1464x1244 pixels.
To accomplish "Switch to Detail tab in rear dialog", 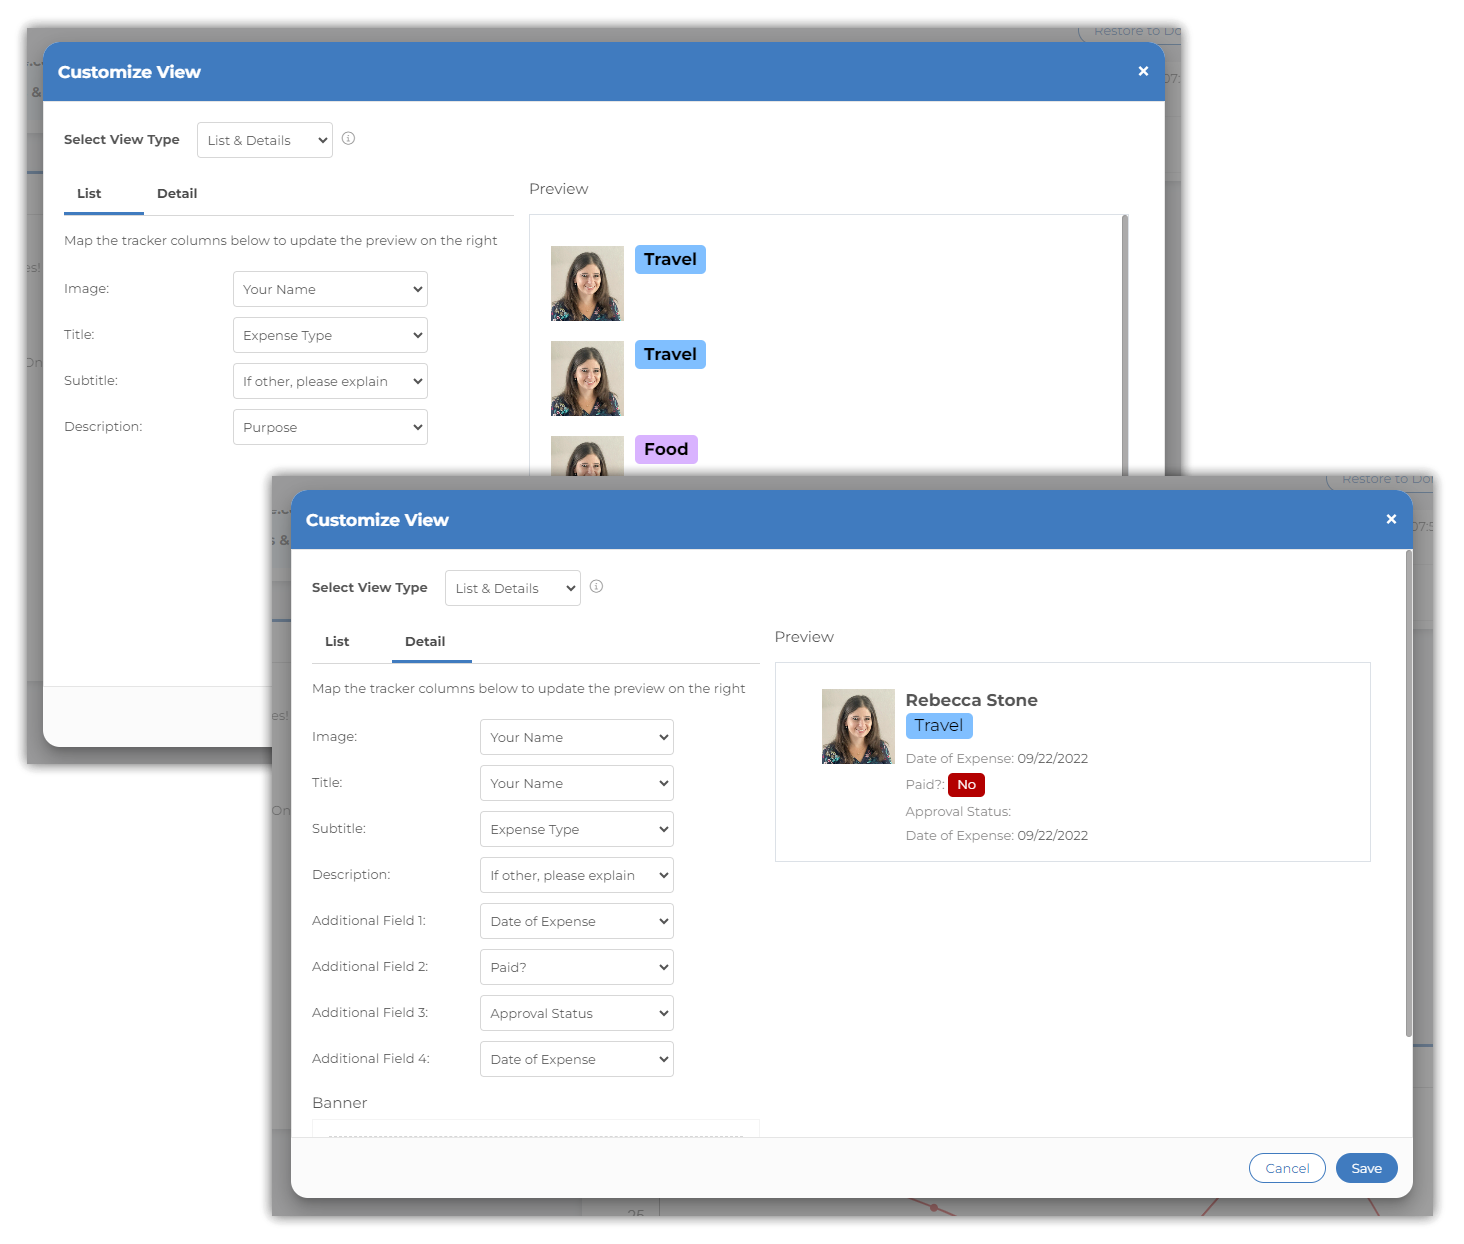I will [177, 193].
